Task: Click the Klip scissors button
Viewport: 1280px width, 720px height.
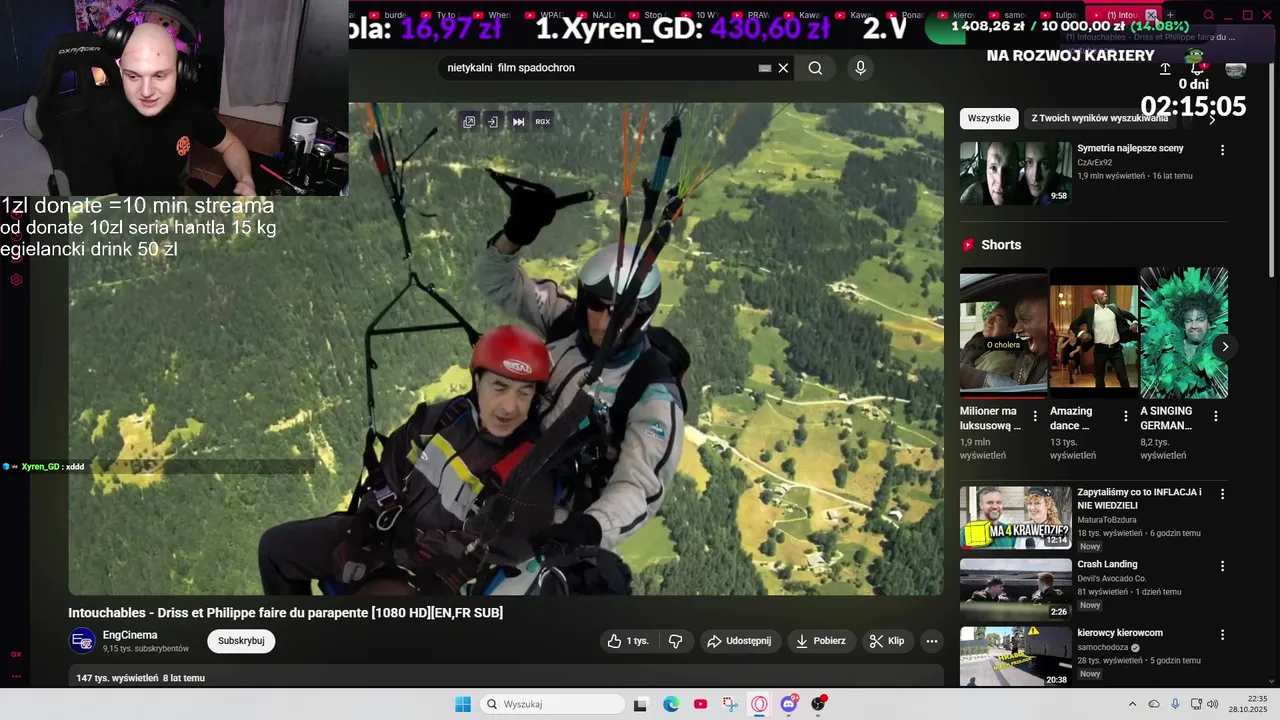Action: pos(886,641)
